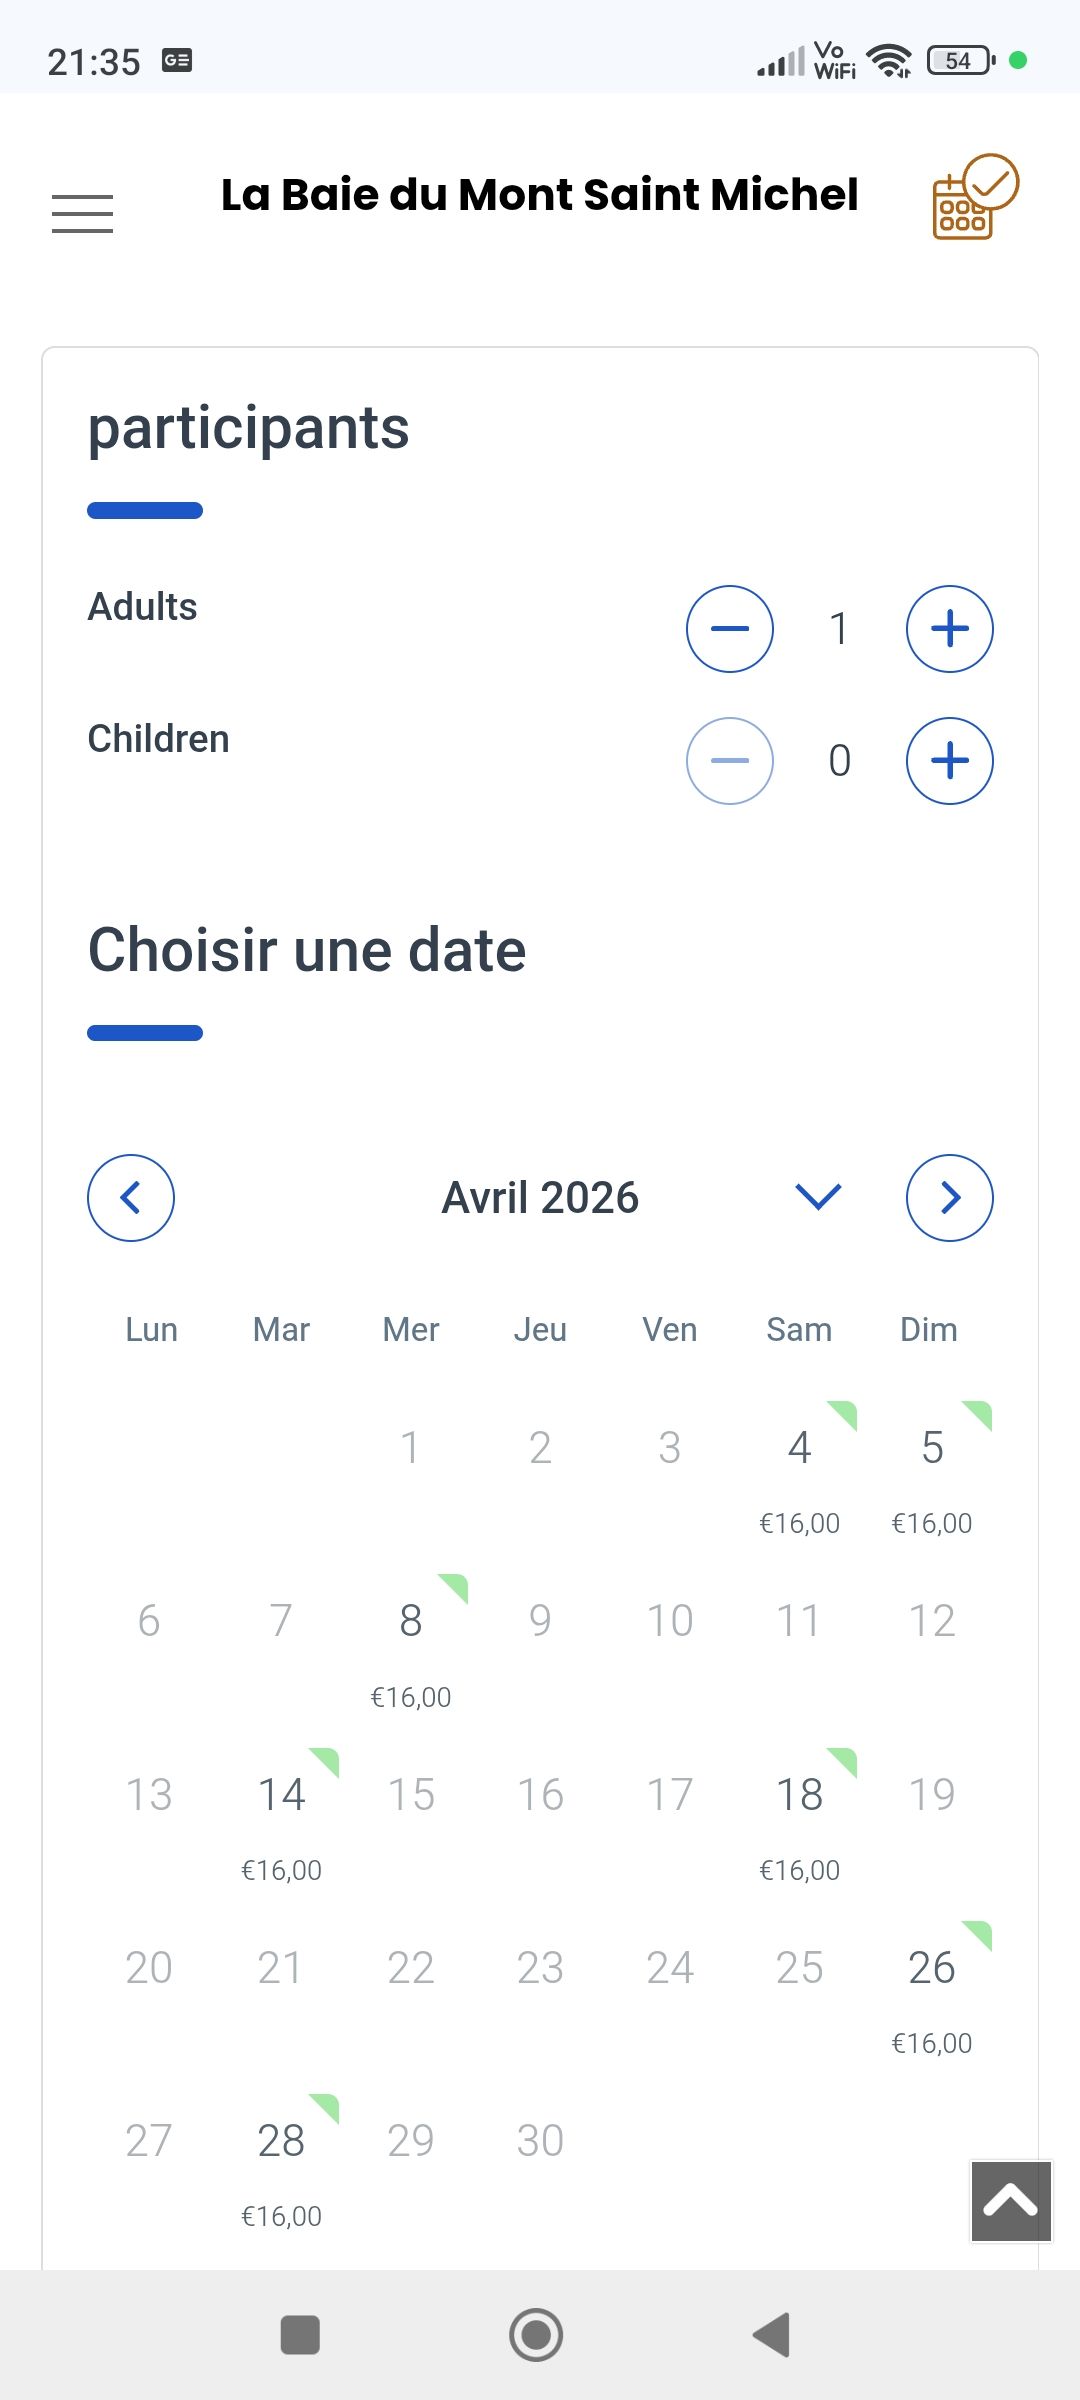Select April 5 at €16,00
The width and height of the screenshot is (1080, 2400).
(x=932, y=1470)
